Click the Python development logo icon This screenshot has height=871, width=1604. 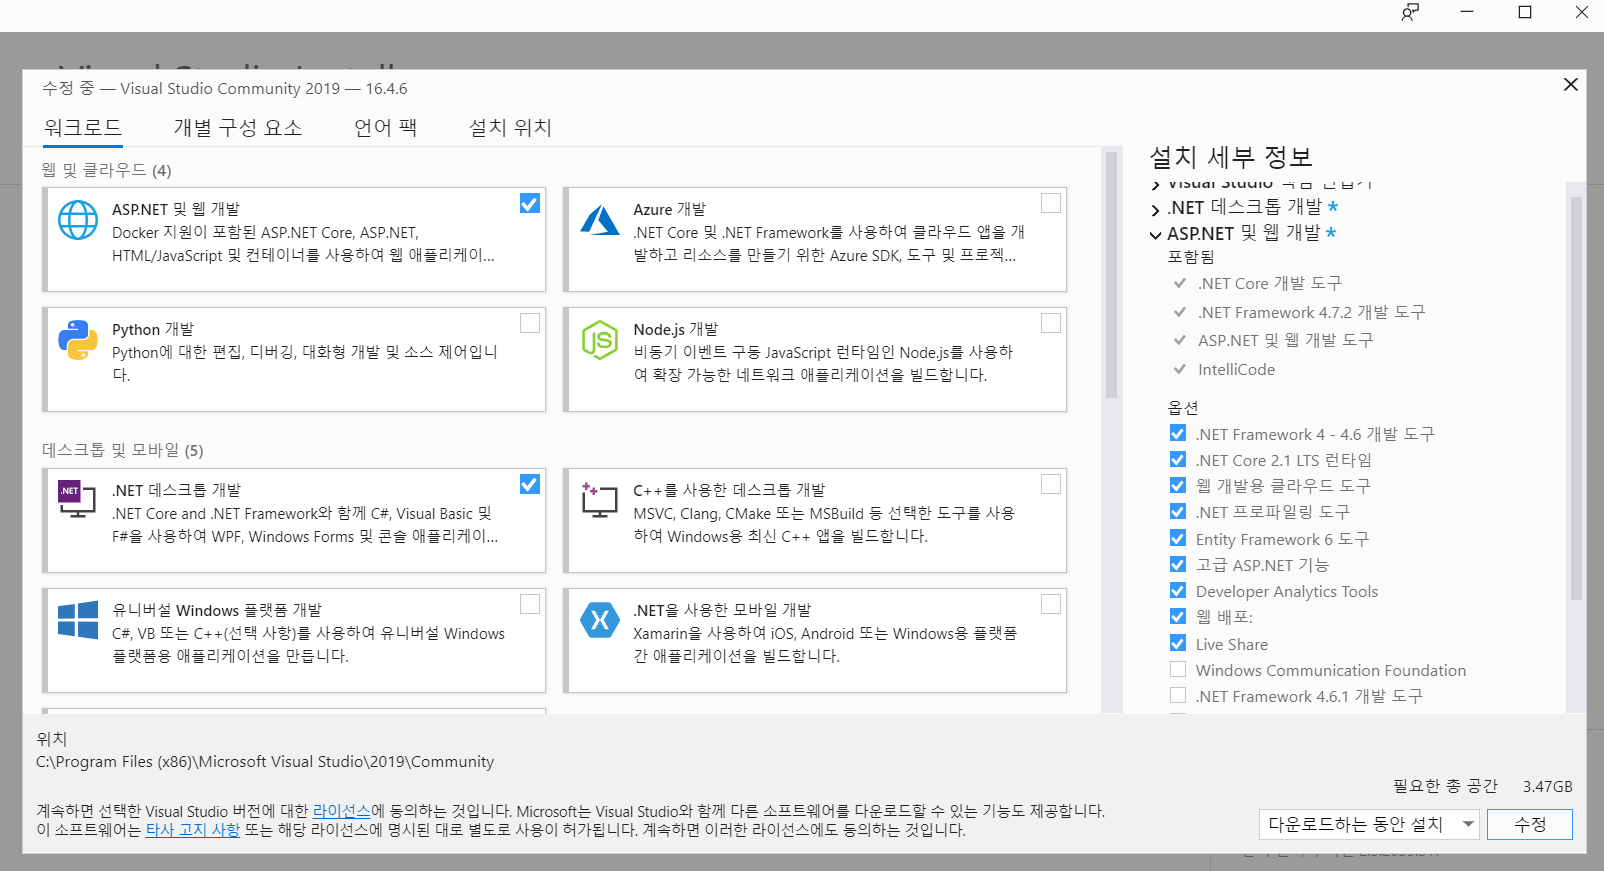coord(78,340)
